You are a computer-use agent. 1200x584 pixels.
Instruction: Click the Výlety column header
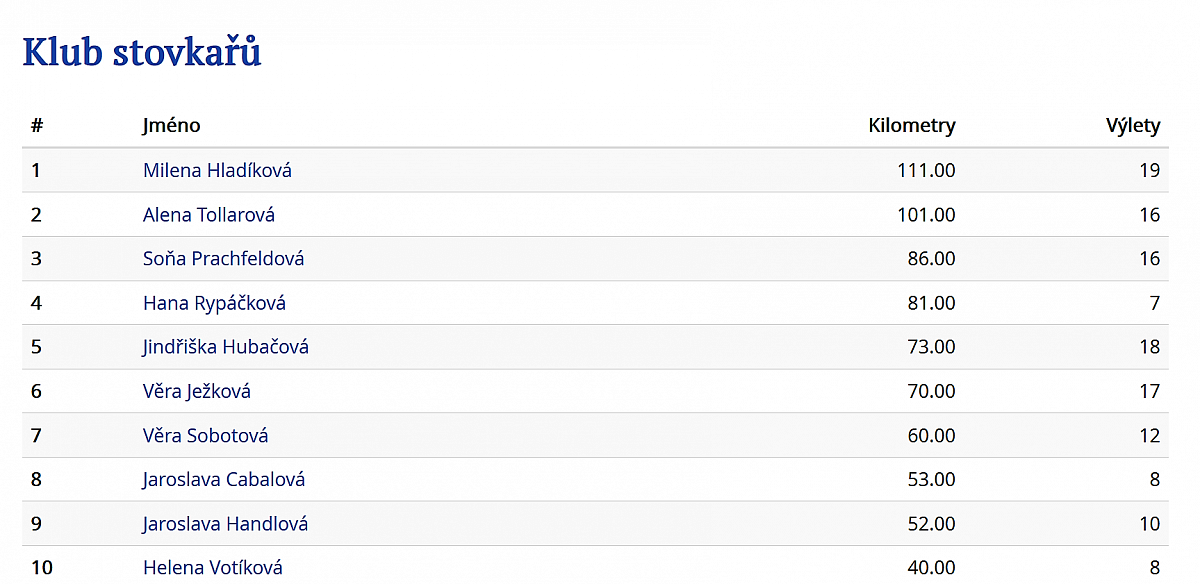[x=1132, y=126]
